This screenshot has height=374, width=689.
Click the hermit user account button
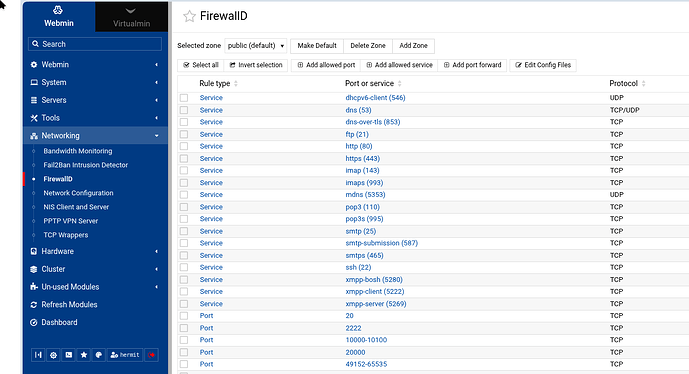(x=125, y=355)
